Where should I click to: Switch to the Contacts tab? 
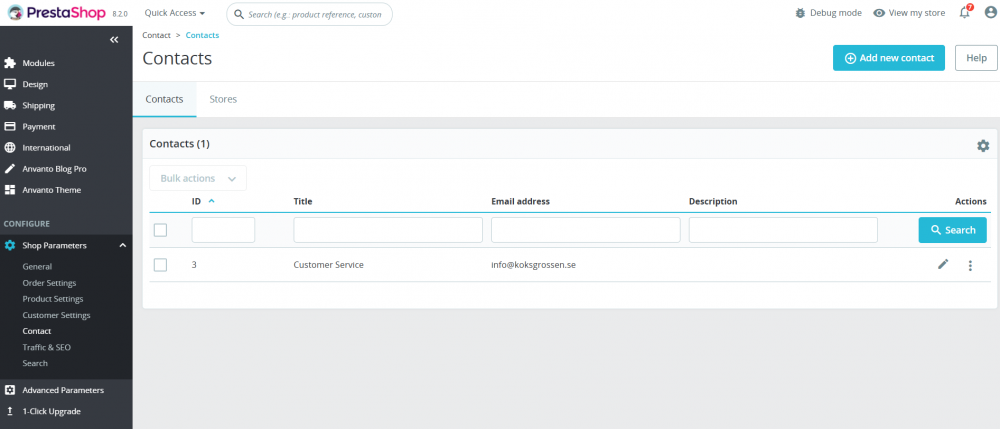pyautogui.click(x=165, y=99)
